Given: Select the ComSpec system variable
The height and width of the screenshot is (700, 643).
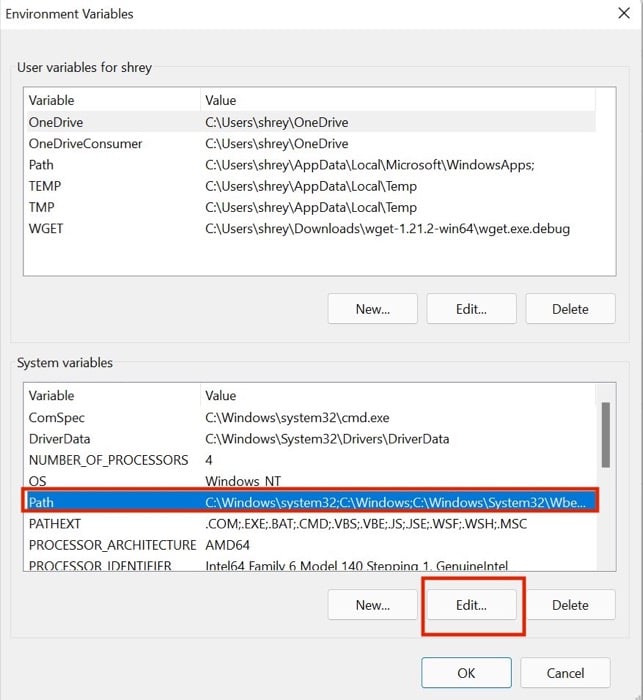Looking at the screenshot, I should click(311, 417).
